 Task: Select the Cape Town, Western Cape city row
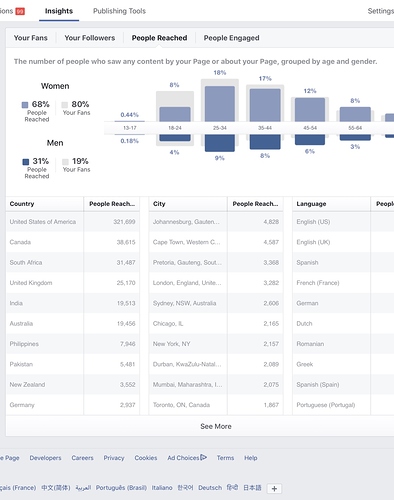pyautogui.click(x=216, y=242)
